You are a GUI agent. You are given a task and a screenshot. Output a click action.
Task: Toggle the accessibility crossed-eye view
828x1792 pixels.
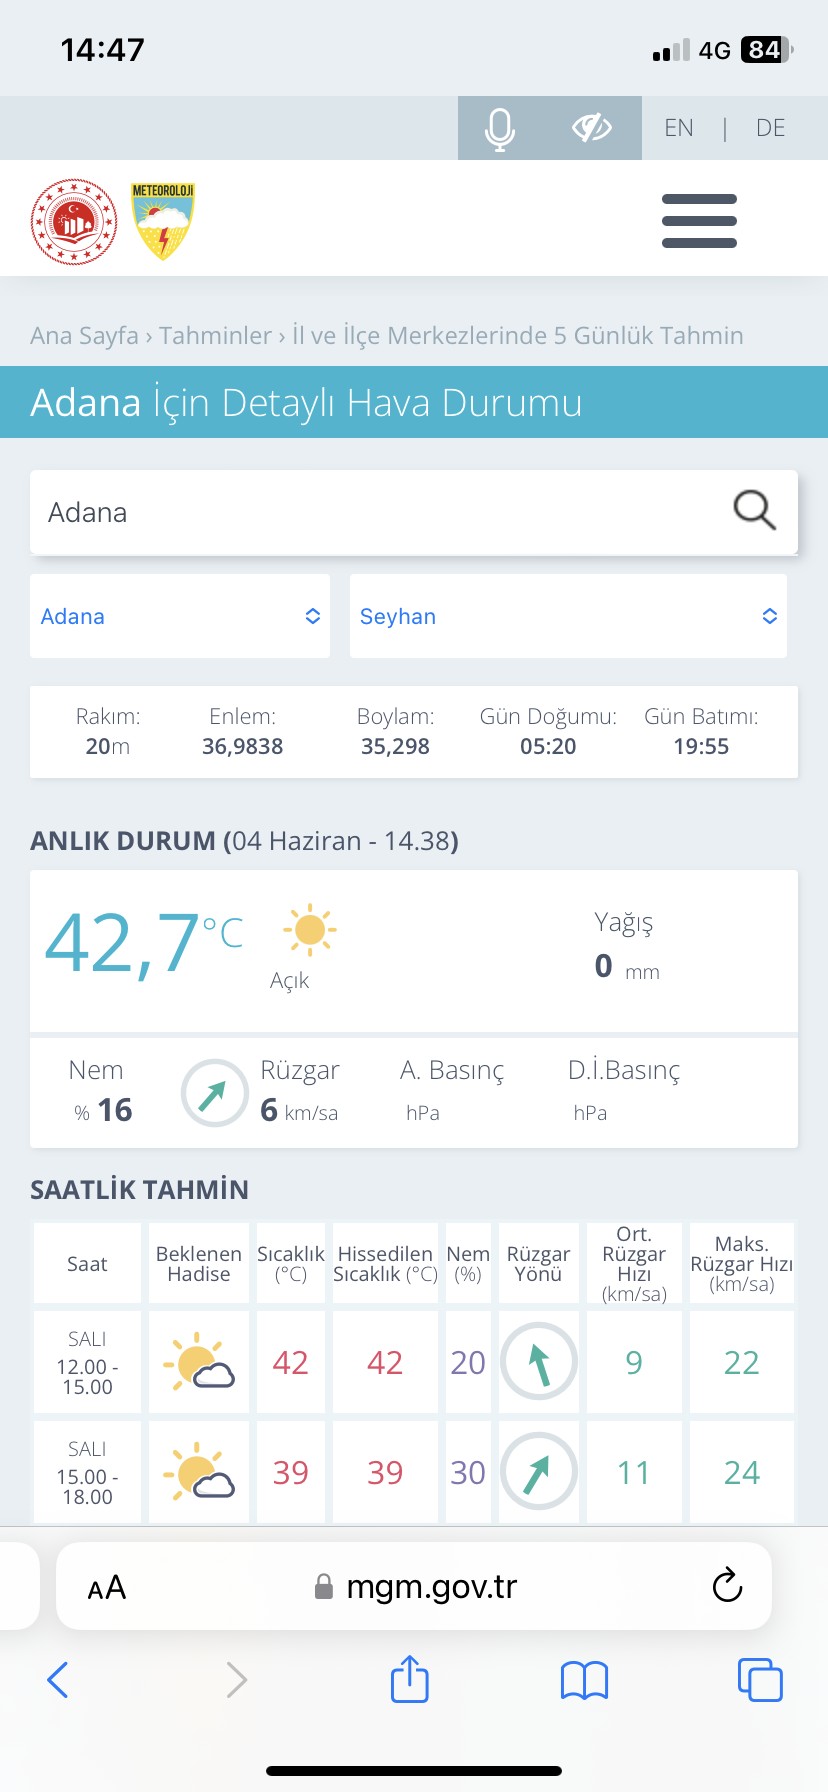coord(591,128)
